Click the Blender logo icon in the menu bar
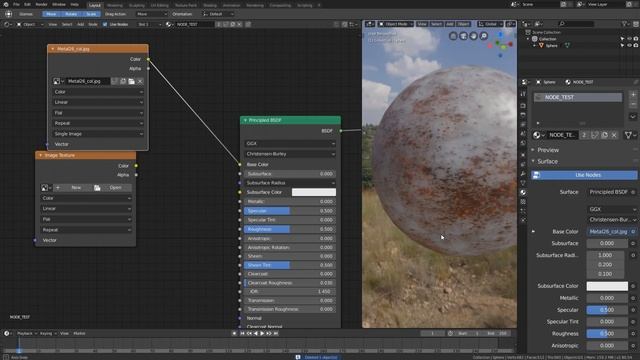640x360 pixels. point(6,4)
